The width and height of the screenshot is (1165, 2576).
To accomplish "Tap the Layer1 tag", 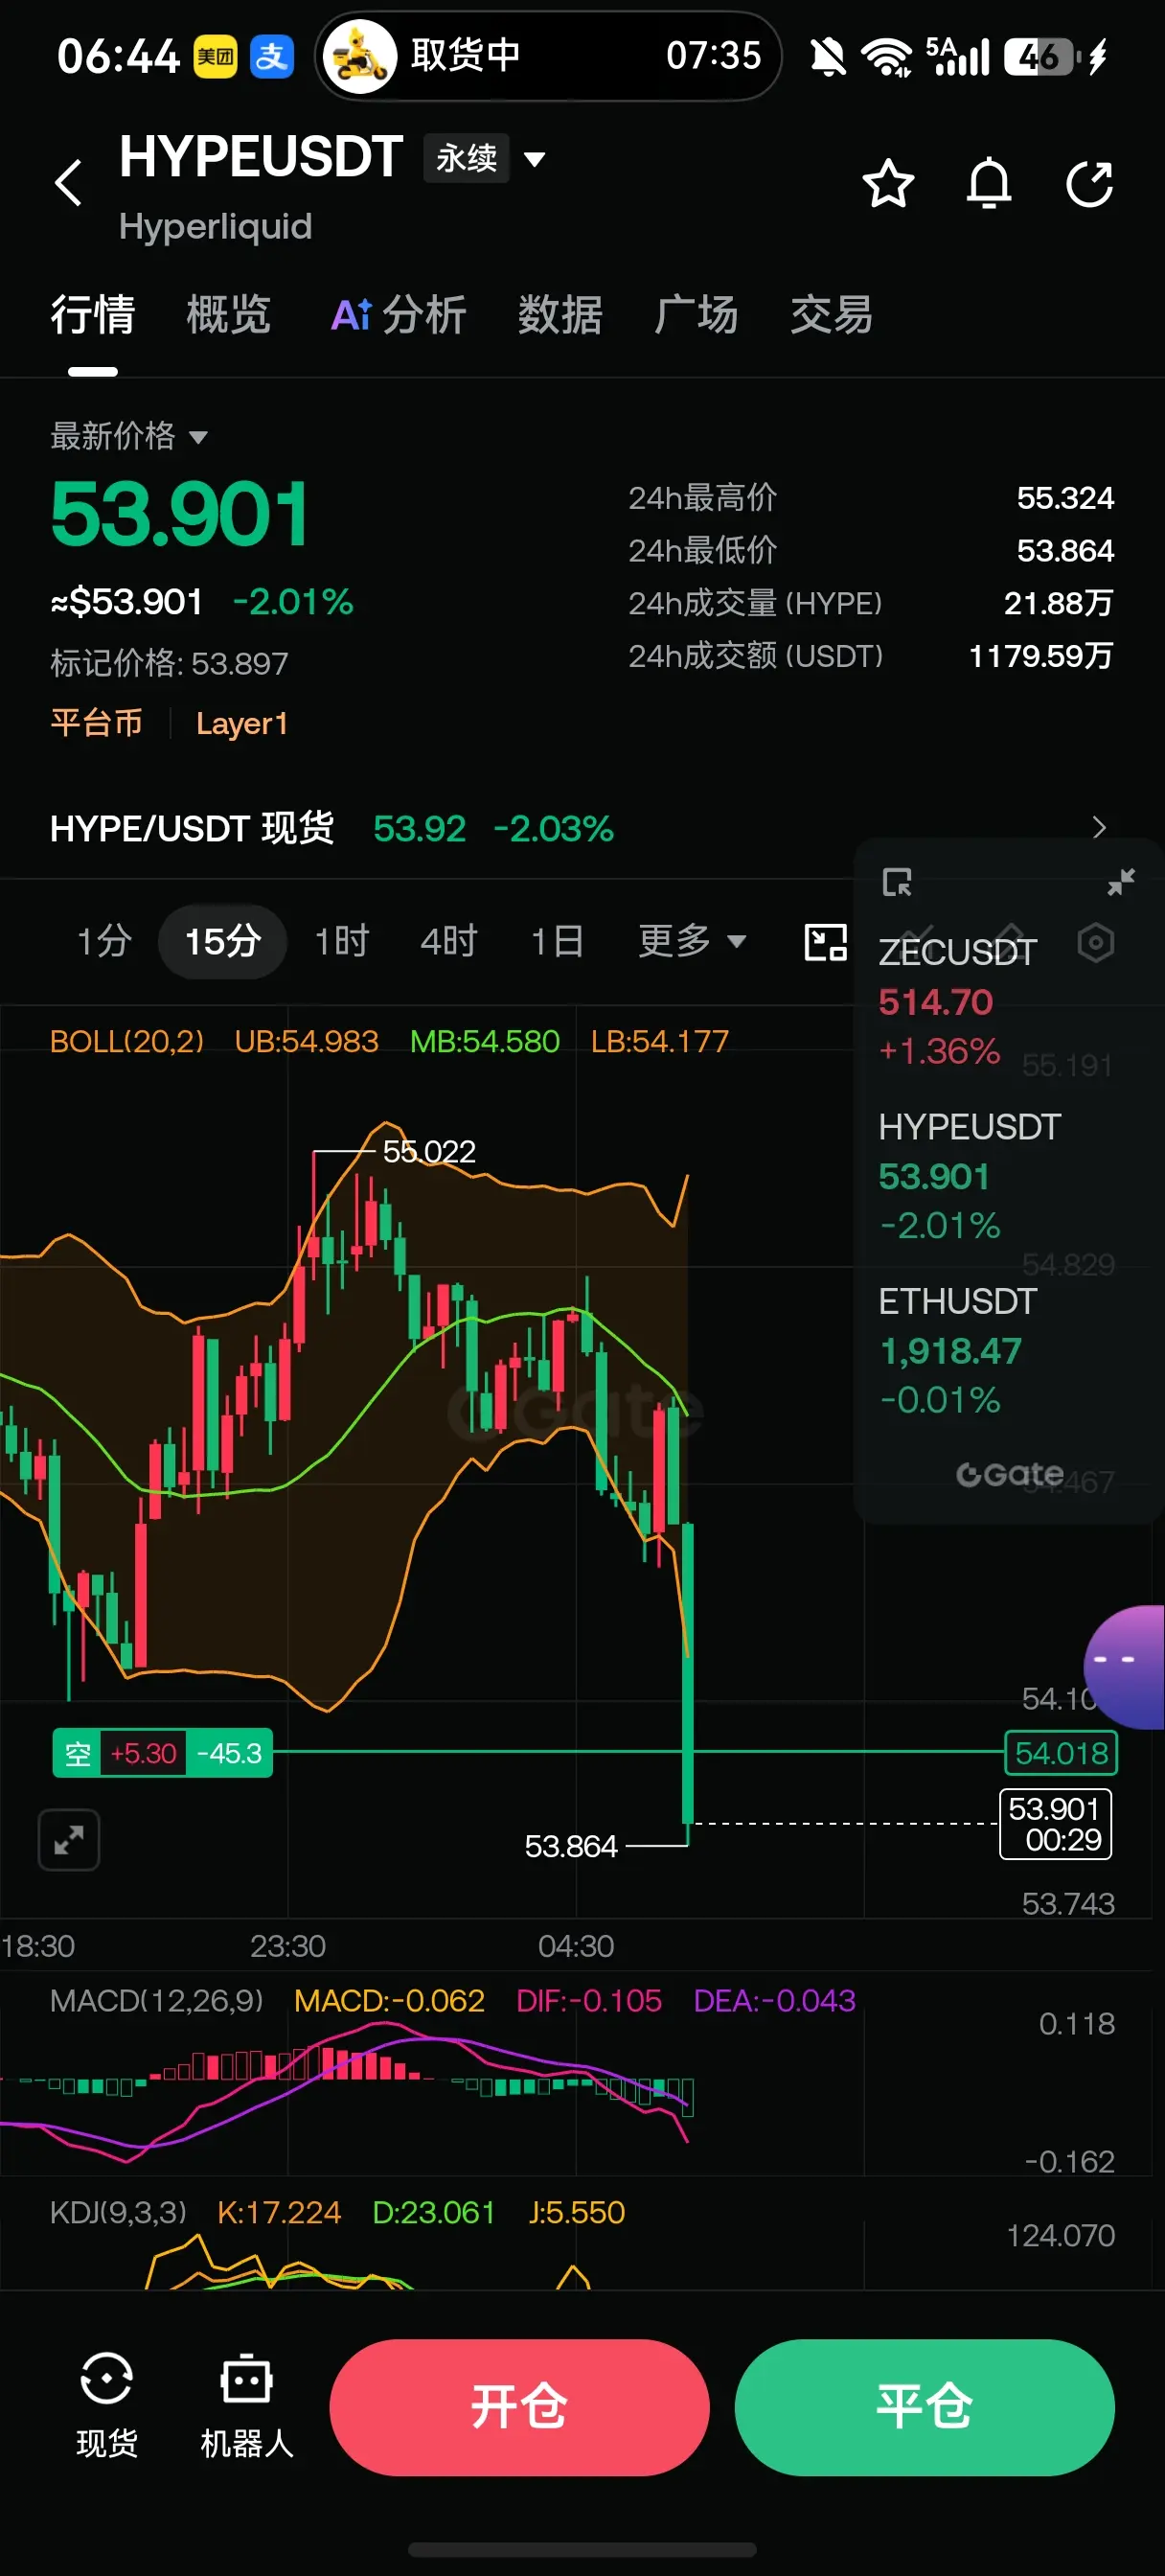I will (242, 723).
